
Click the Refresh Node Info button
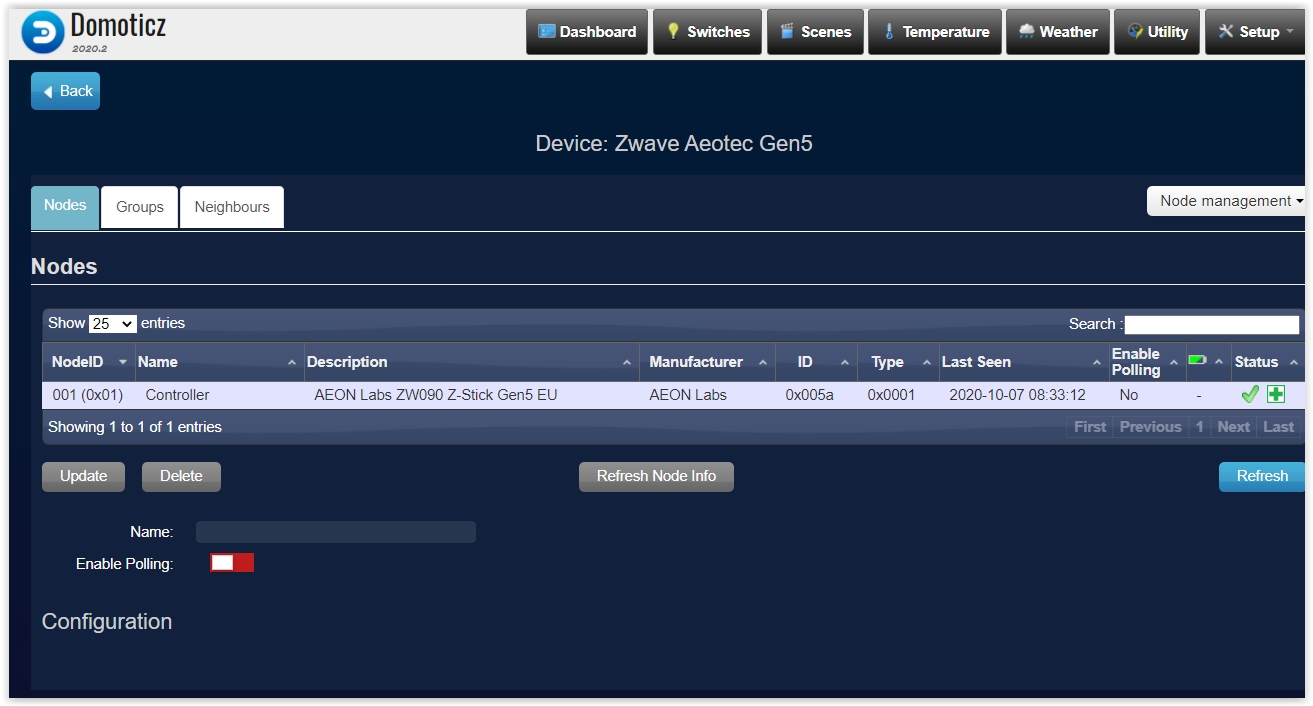coord(656,477)
